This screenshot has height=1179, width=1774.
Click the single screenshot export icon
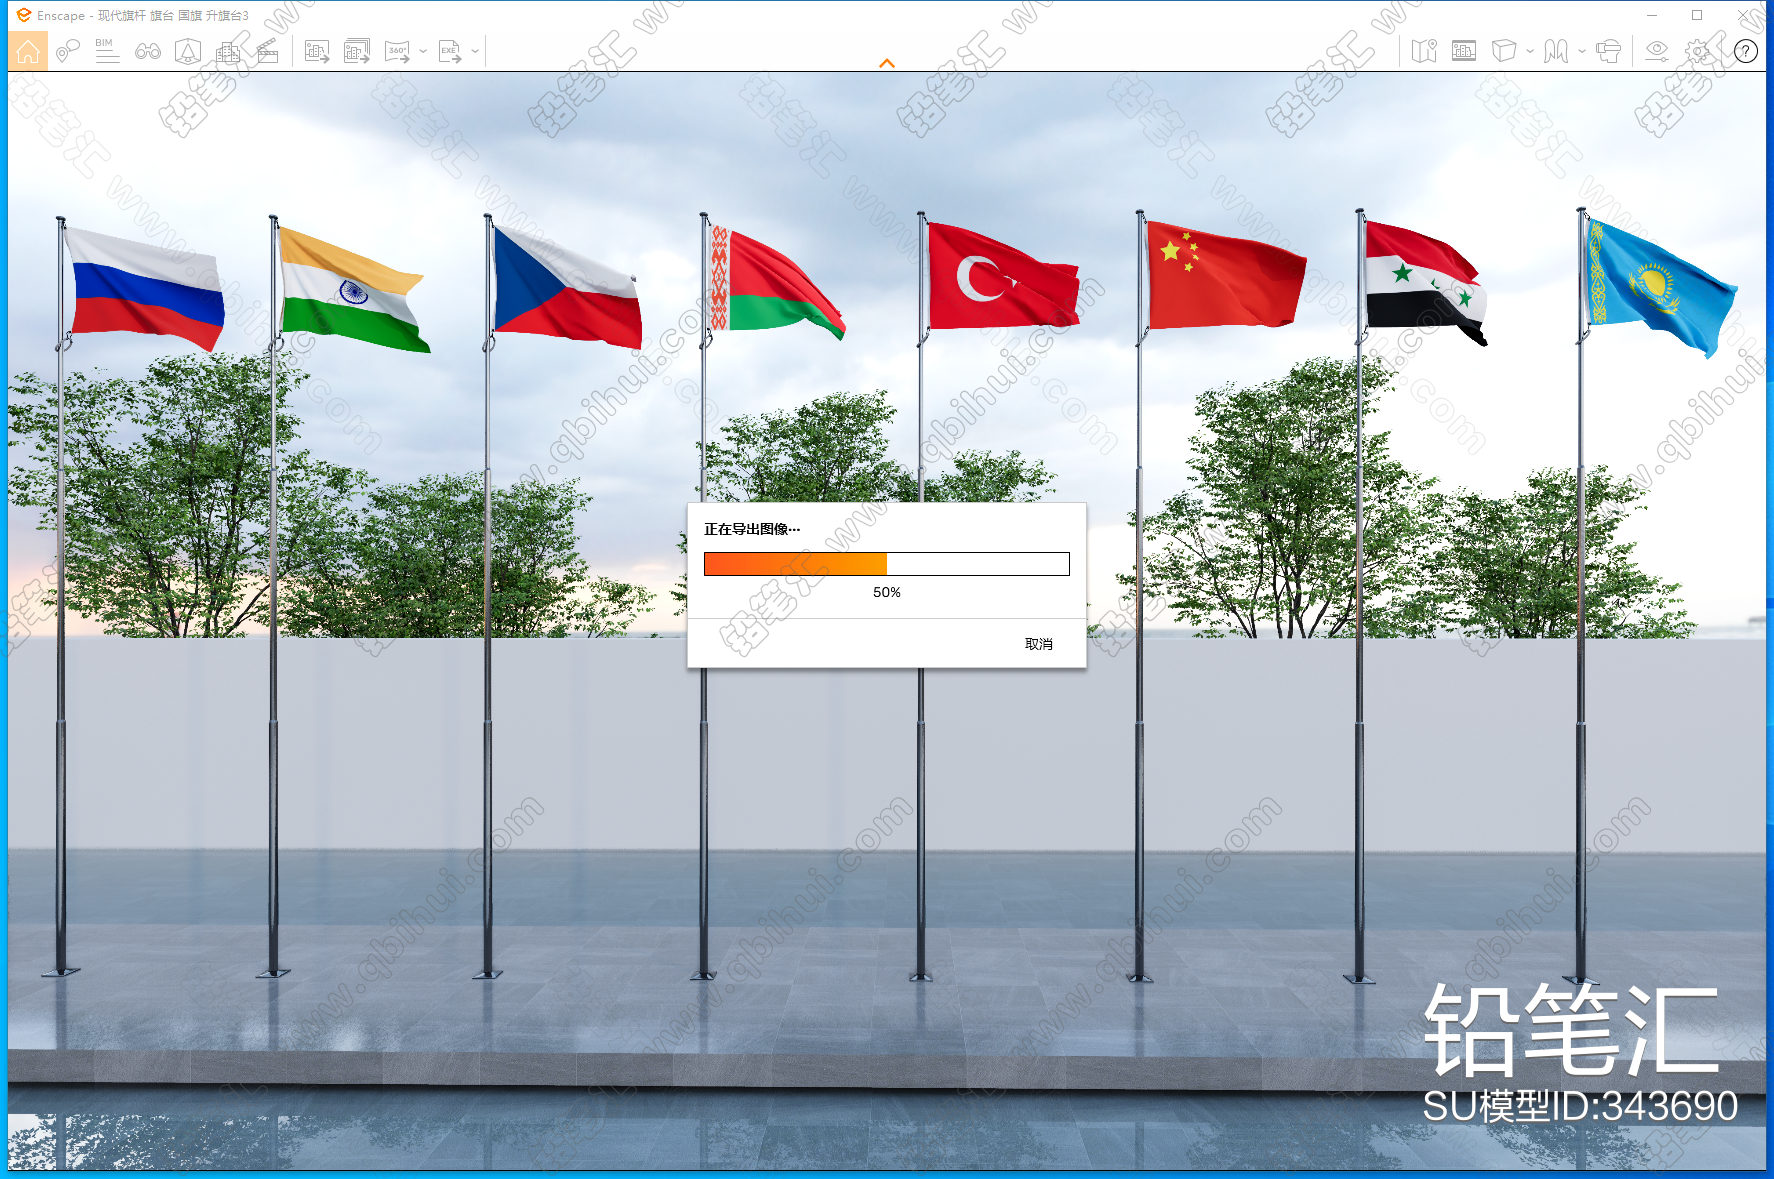click(317, 51)
